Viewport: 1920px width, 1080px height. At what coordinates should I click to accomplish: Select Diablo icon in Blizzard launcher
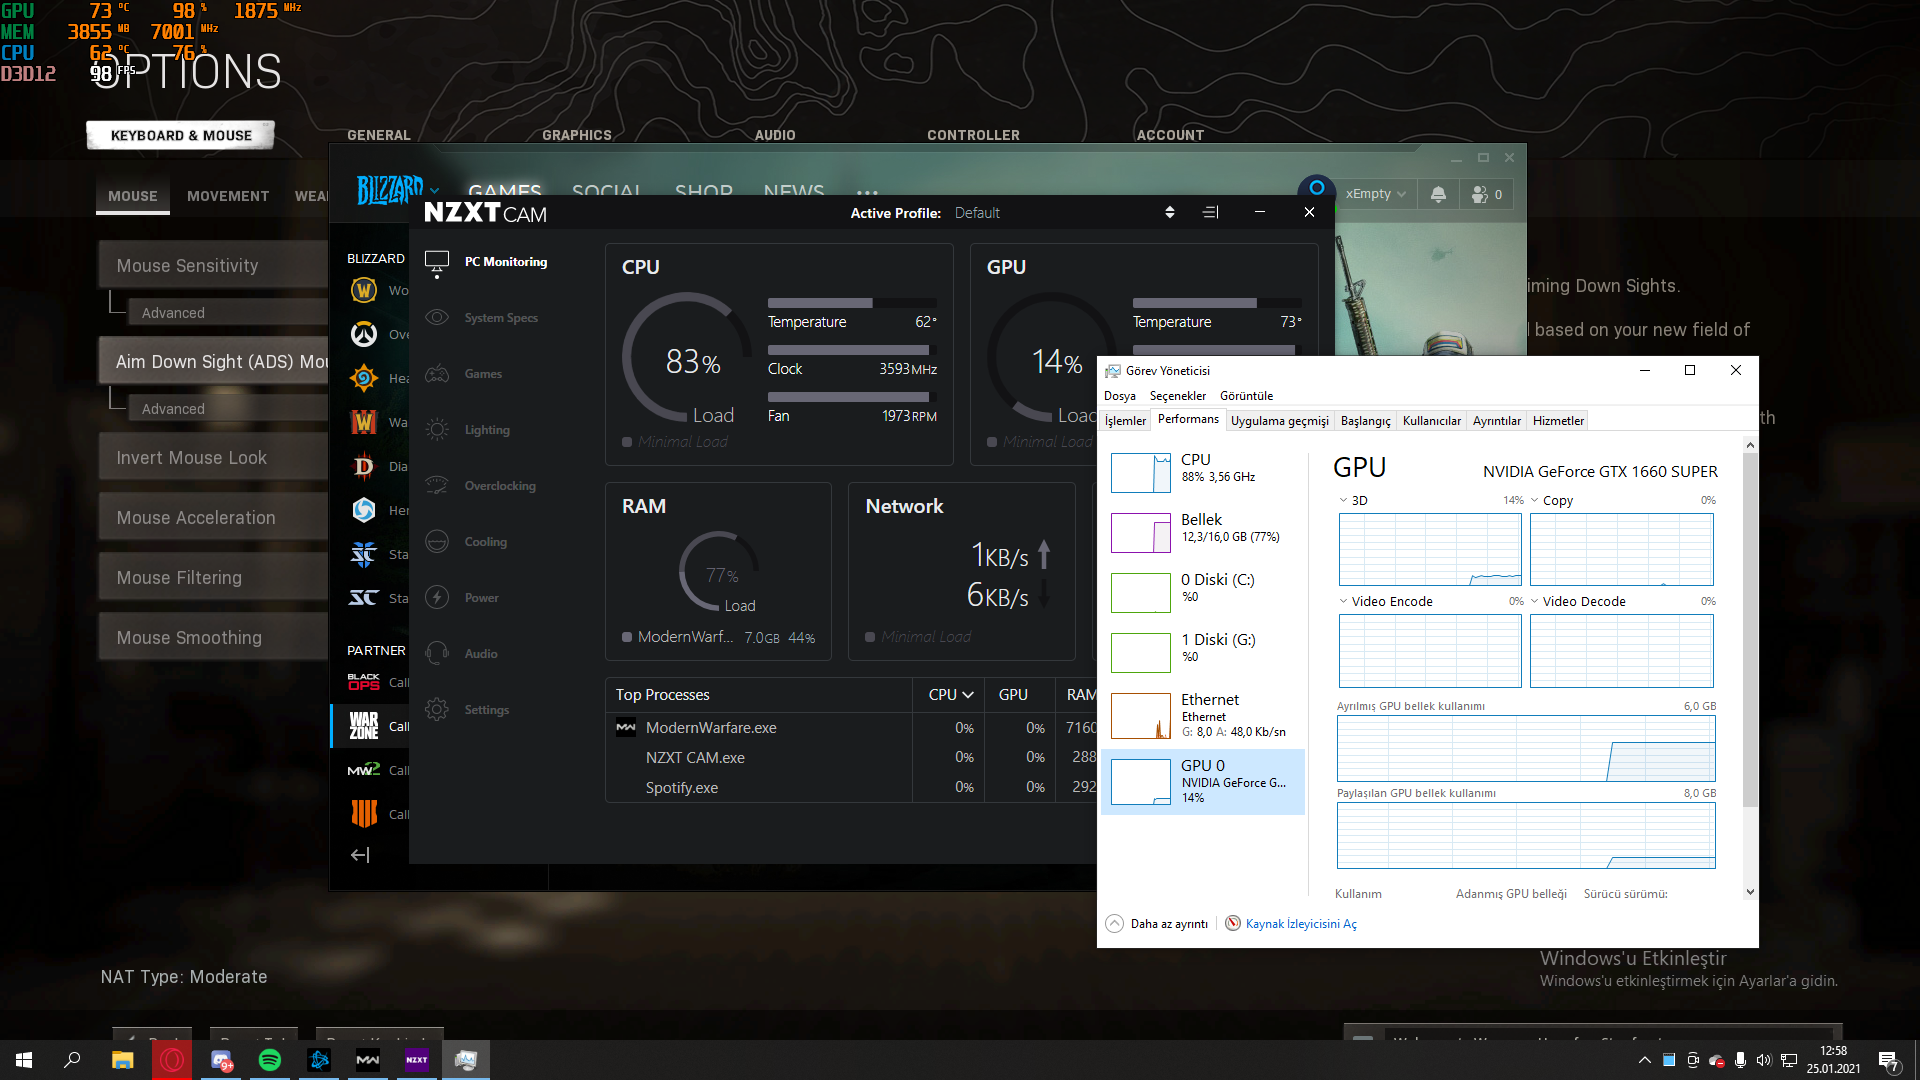(x=364, y=466)
